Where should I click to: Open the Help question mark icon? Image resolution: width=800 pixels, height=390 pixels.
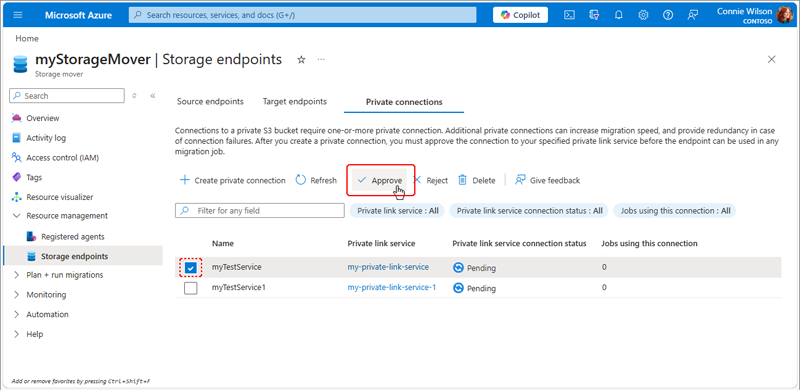[x=668, y=15]
